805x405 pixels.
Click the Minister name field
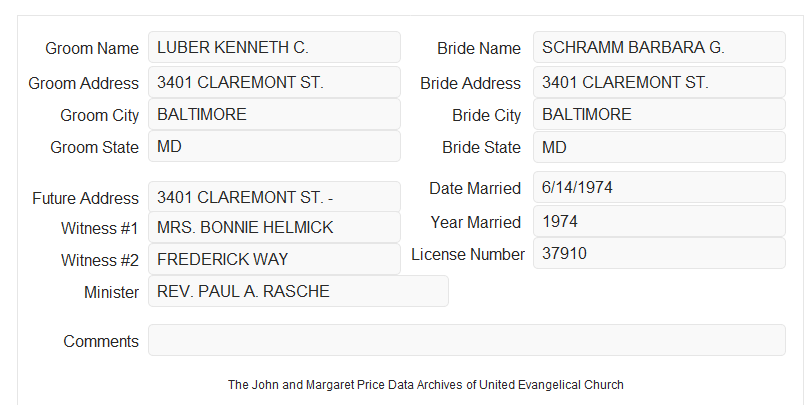coord(298,291)
